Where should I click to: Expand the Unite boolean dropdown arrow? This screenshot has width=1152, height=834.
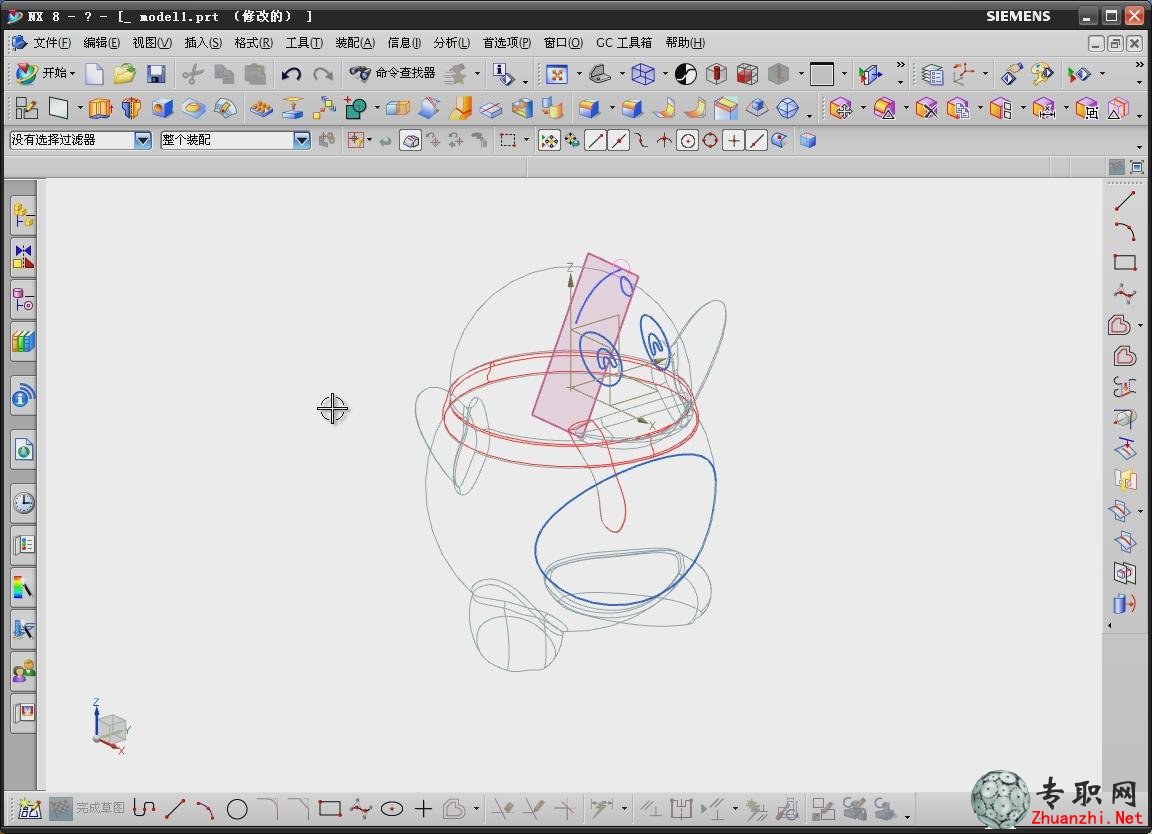tap(377, 109)
